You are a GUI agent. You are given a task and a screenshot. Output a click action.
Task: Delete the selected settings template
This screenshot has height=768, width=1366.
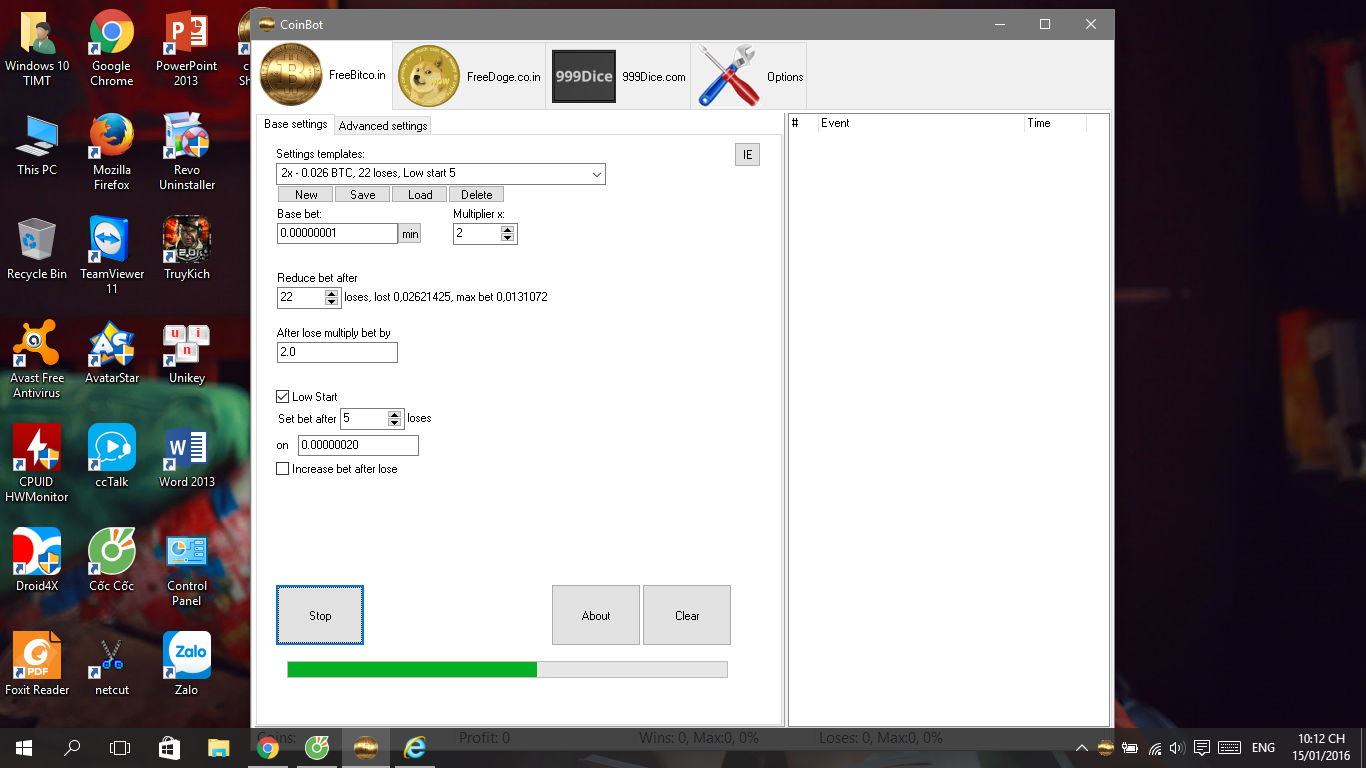tap(477, 195)
